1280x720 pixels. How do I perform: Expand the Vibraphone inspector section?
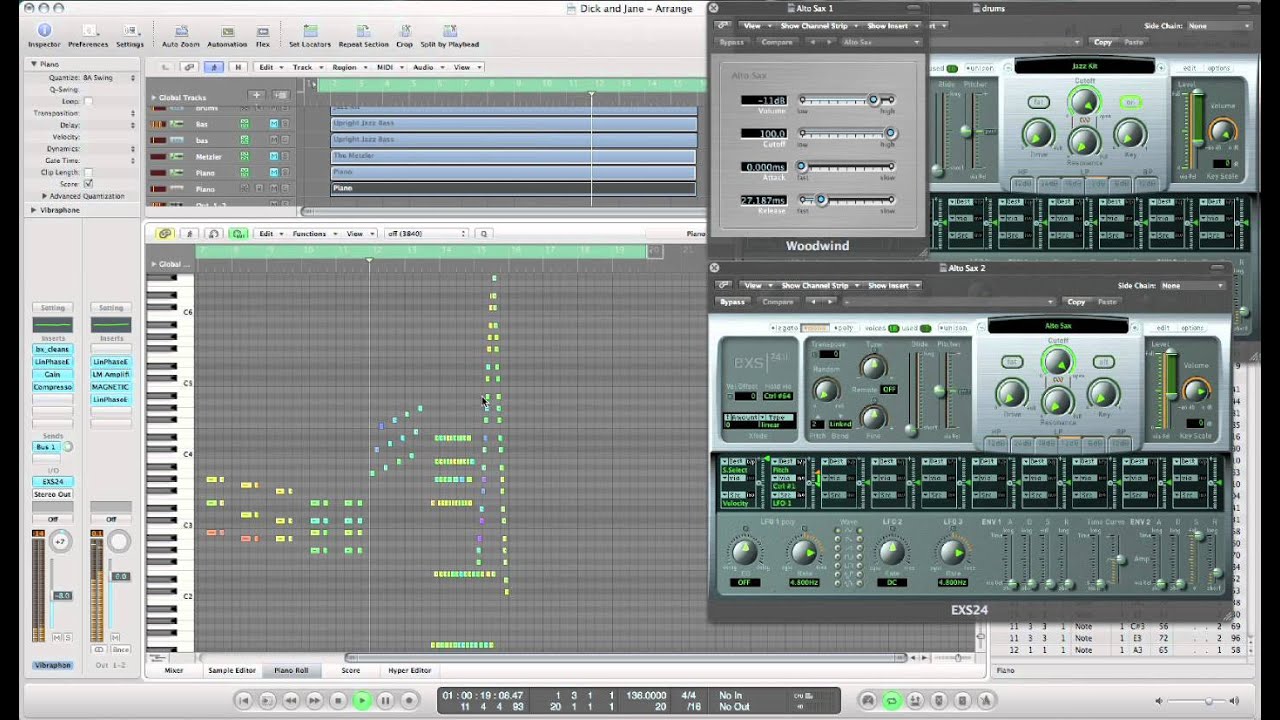(x=34, y=210)
